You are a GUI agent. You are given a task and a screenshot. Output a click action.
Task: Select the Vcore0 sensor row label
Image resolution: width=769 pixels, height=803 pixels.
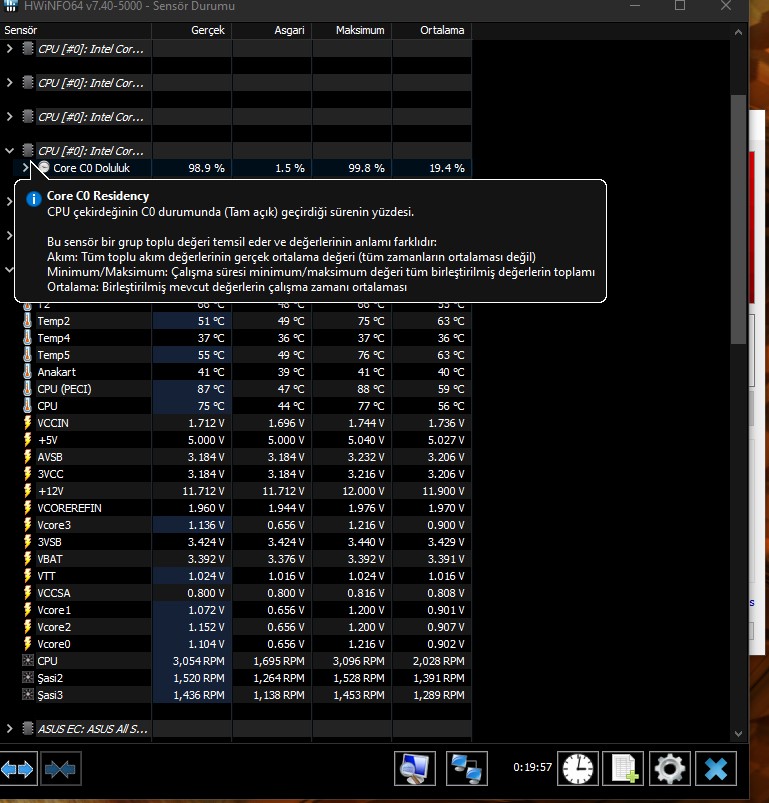[x=54, y=644]
